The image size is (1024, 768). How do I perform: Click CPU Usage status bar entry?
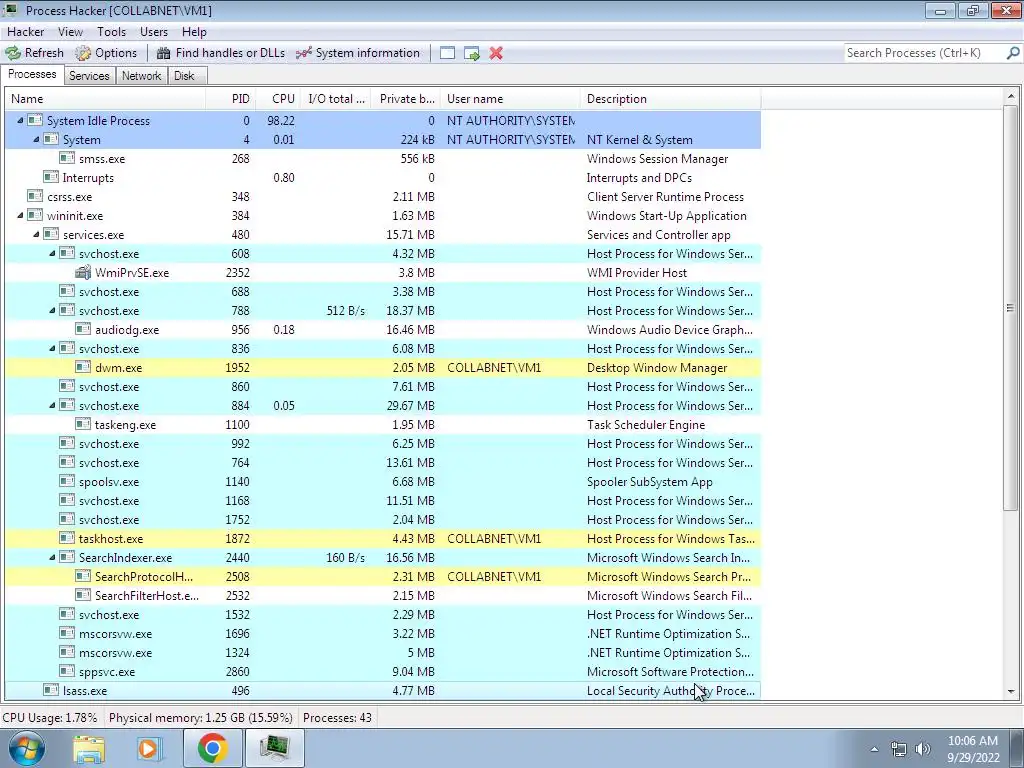click(x=50, y=718)
